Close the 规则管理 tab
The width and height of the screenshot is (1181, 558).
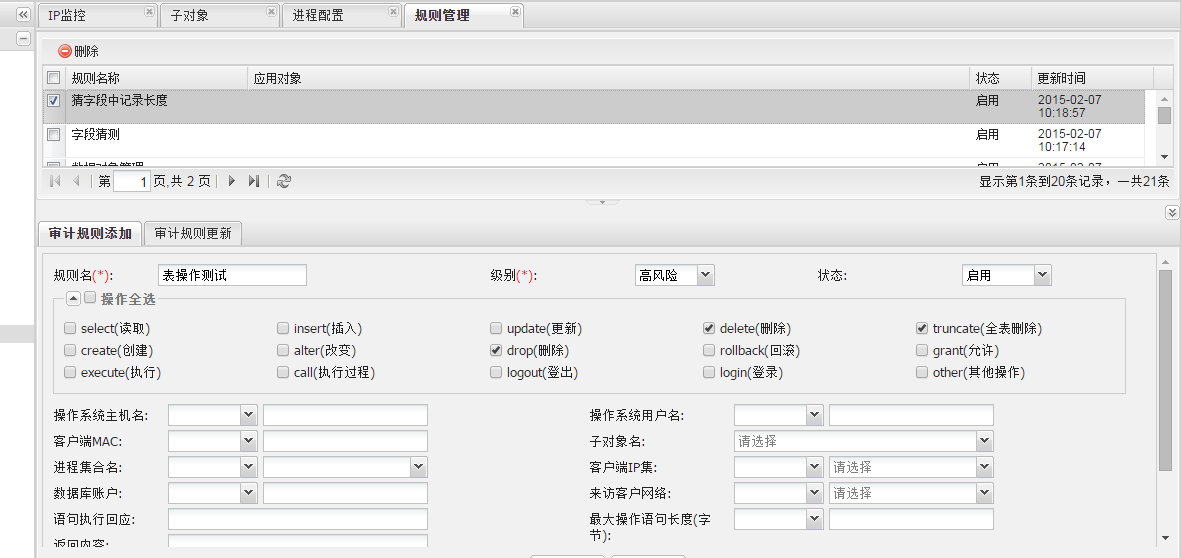point(515,12)
